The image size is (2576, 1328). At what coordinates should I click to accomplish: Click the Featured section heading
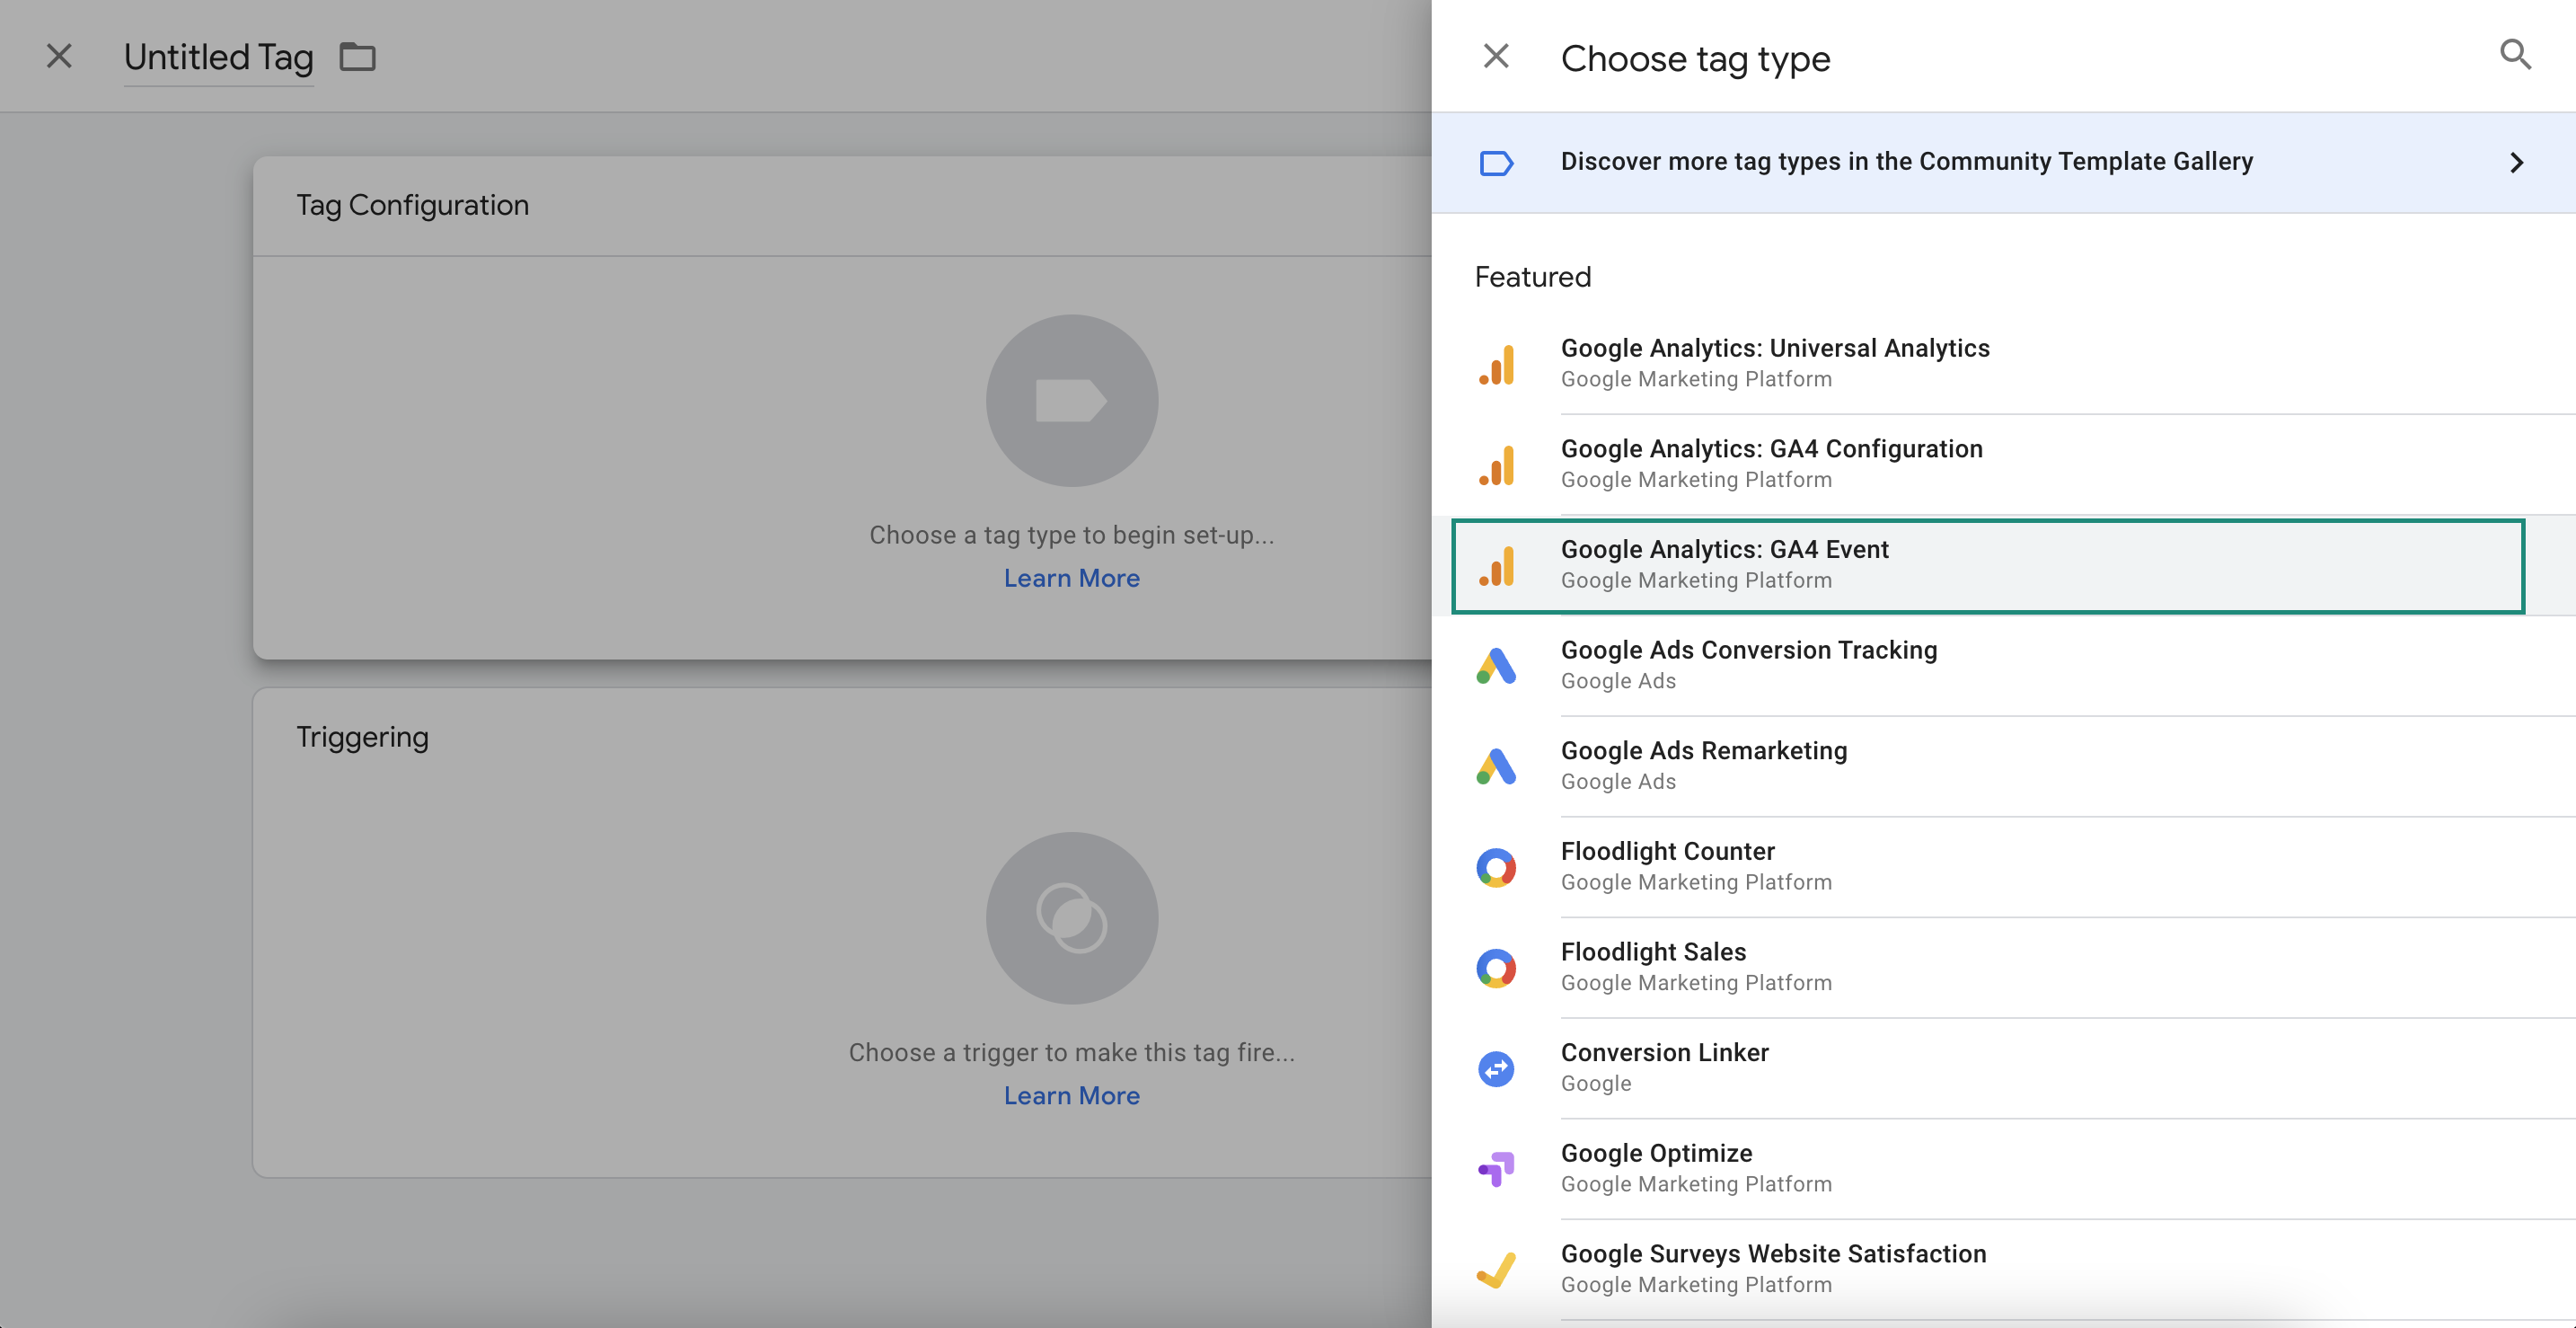click(1533, 277)
